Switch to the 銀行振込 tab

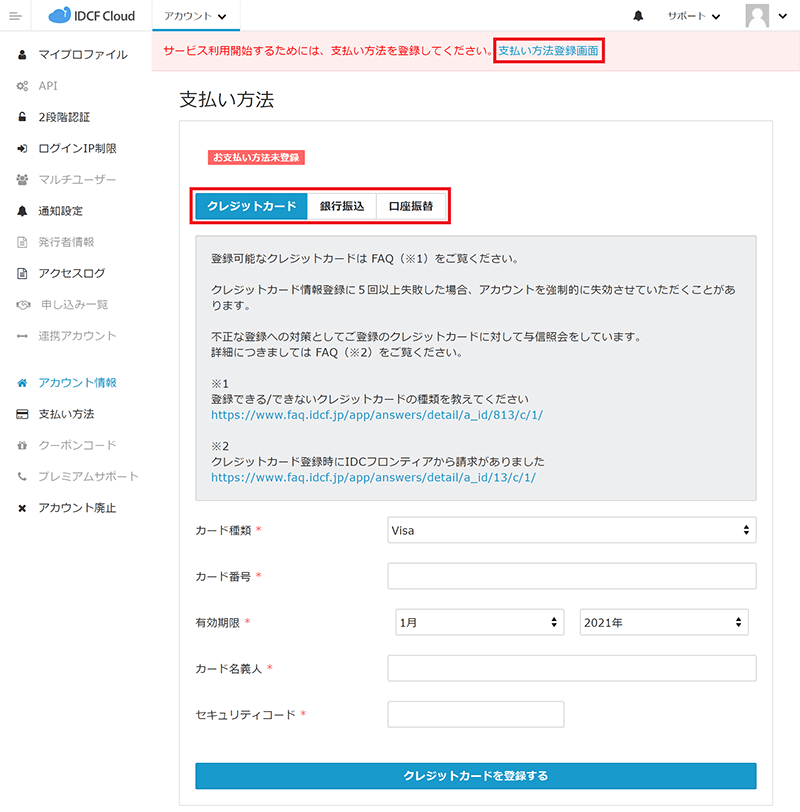[342, 206]
